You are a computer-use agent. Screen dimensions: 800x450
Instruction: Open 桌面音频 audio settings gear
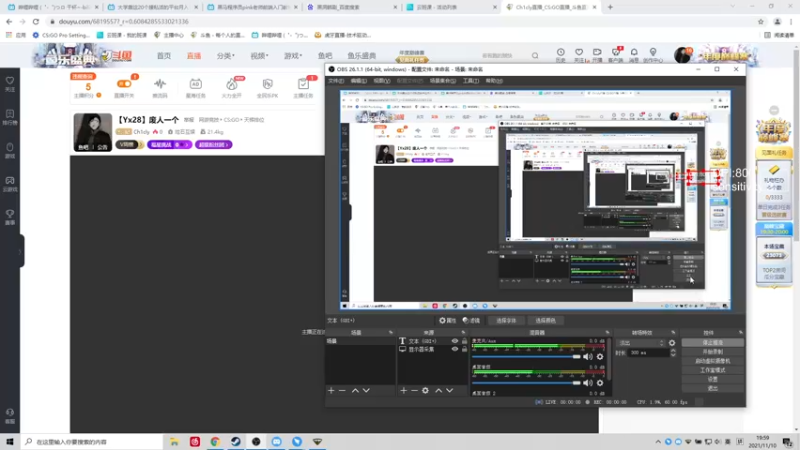click(600, 383)
